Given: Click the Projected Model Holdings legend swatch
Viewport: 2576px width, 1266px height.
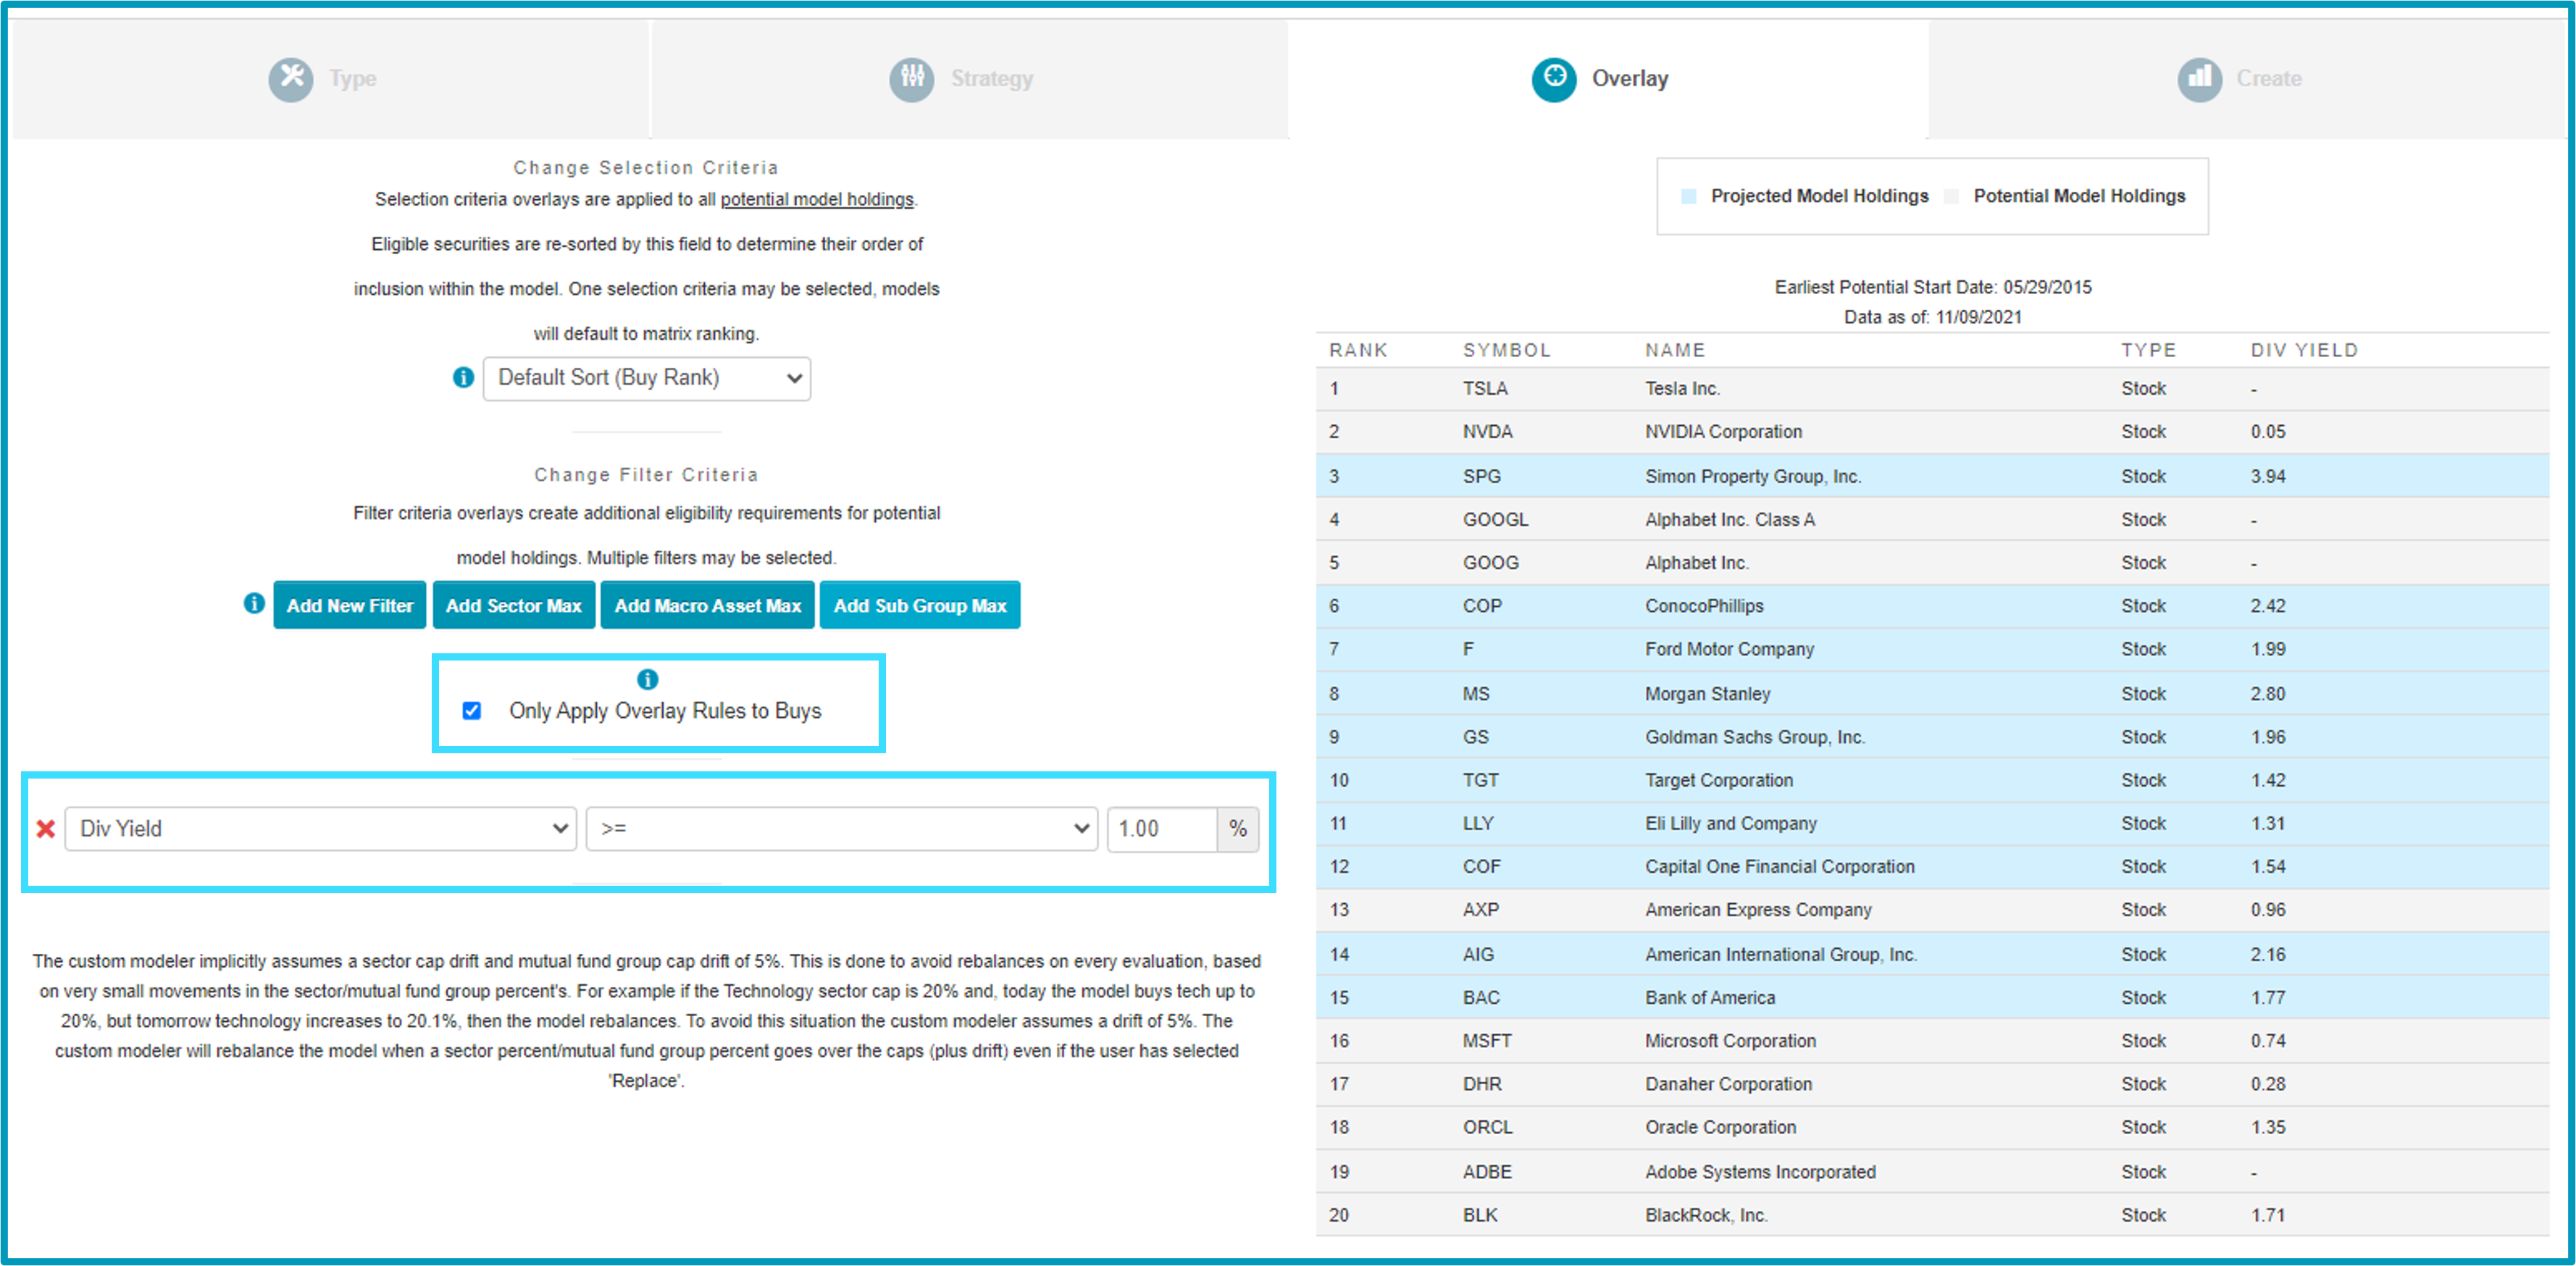Looking at the screenshot, I should (1689, 196).
